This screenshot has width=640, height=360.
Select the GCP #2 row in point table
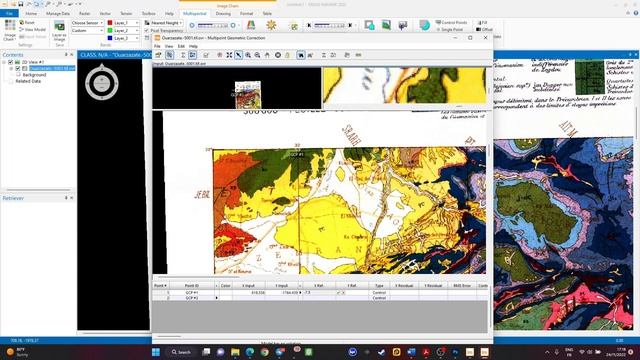click(x=320, y=298)
